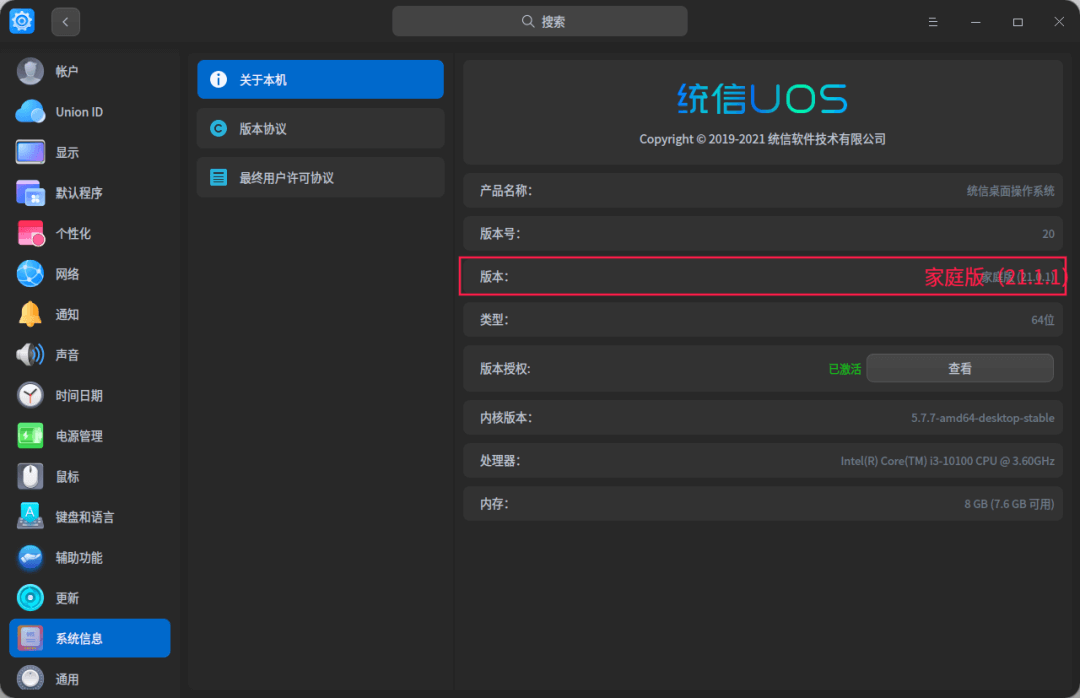Open the Union ID cloud icon

coord(30,112)
